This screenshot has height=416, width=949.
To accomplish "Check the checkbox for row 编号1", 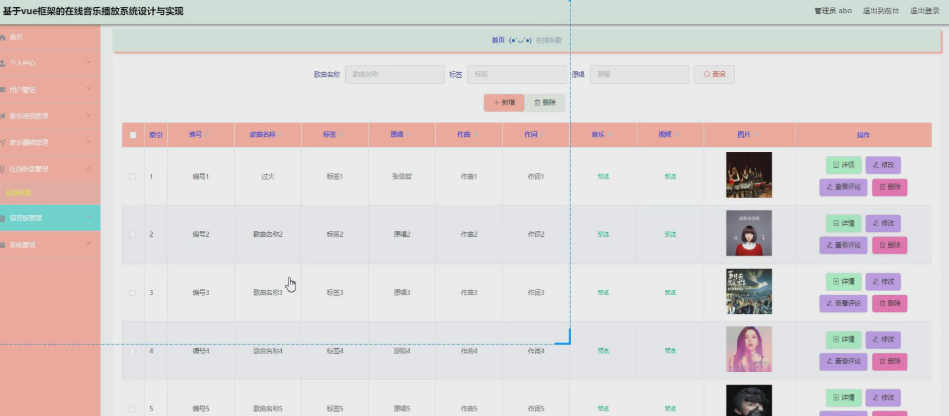I will pos(133,176).
